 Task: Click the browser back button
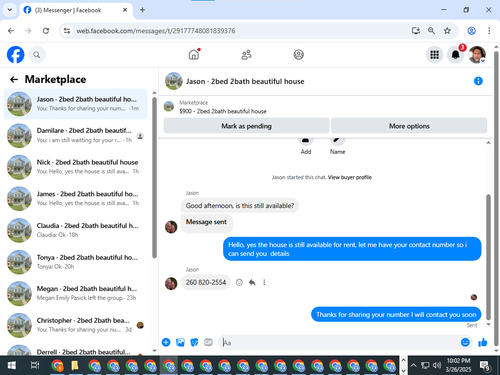[11, 31]
